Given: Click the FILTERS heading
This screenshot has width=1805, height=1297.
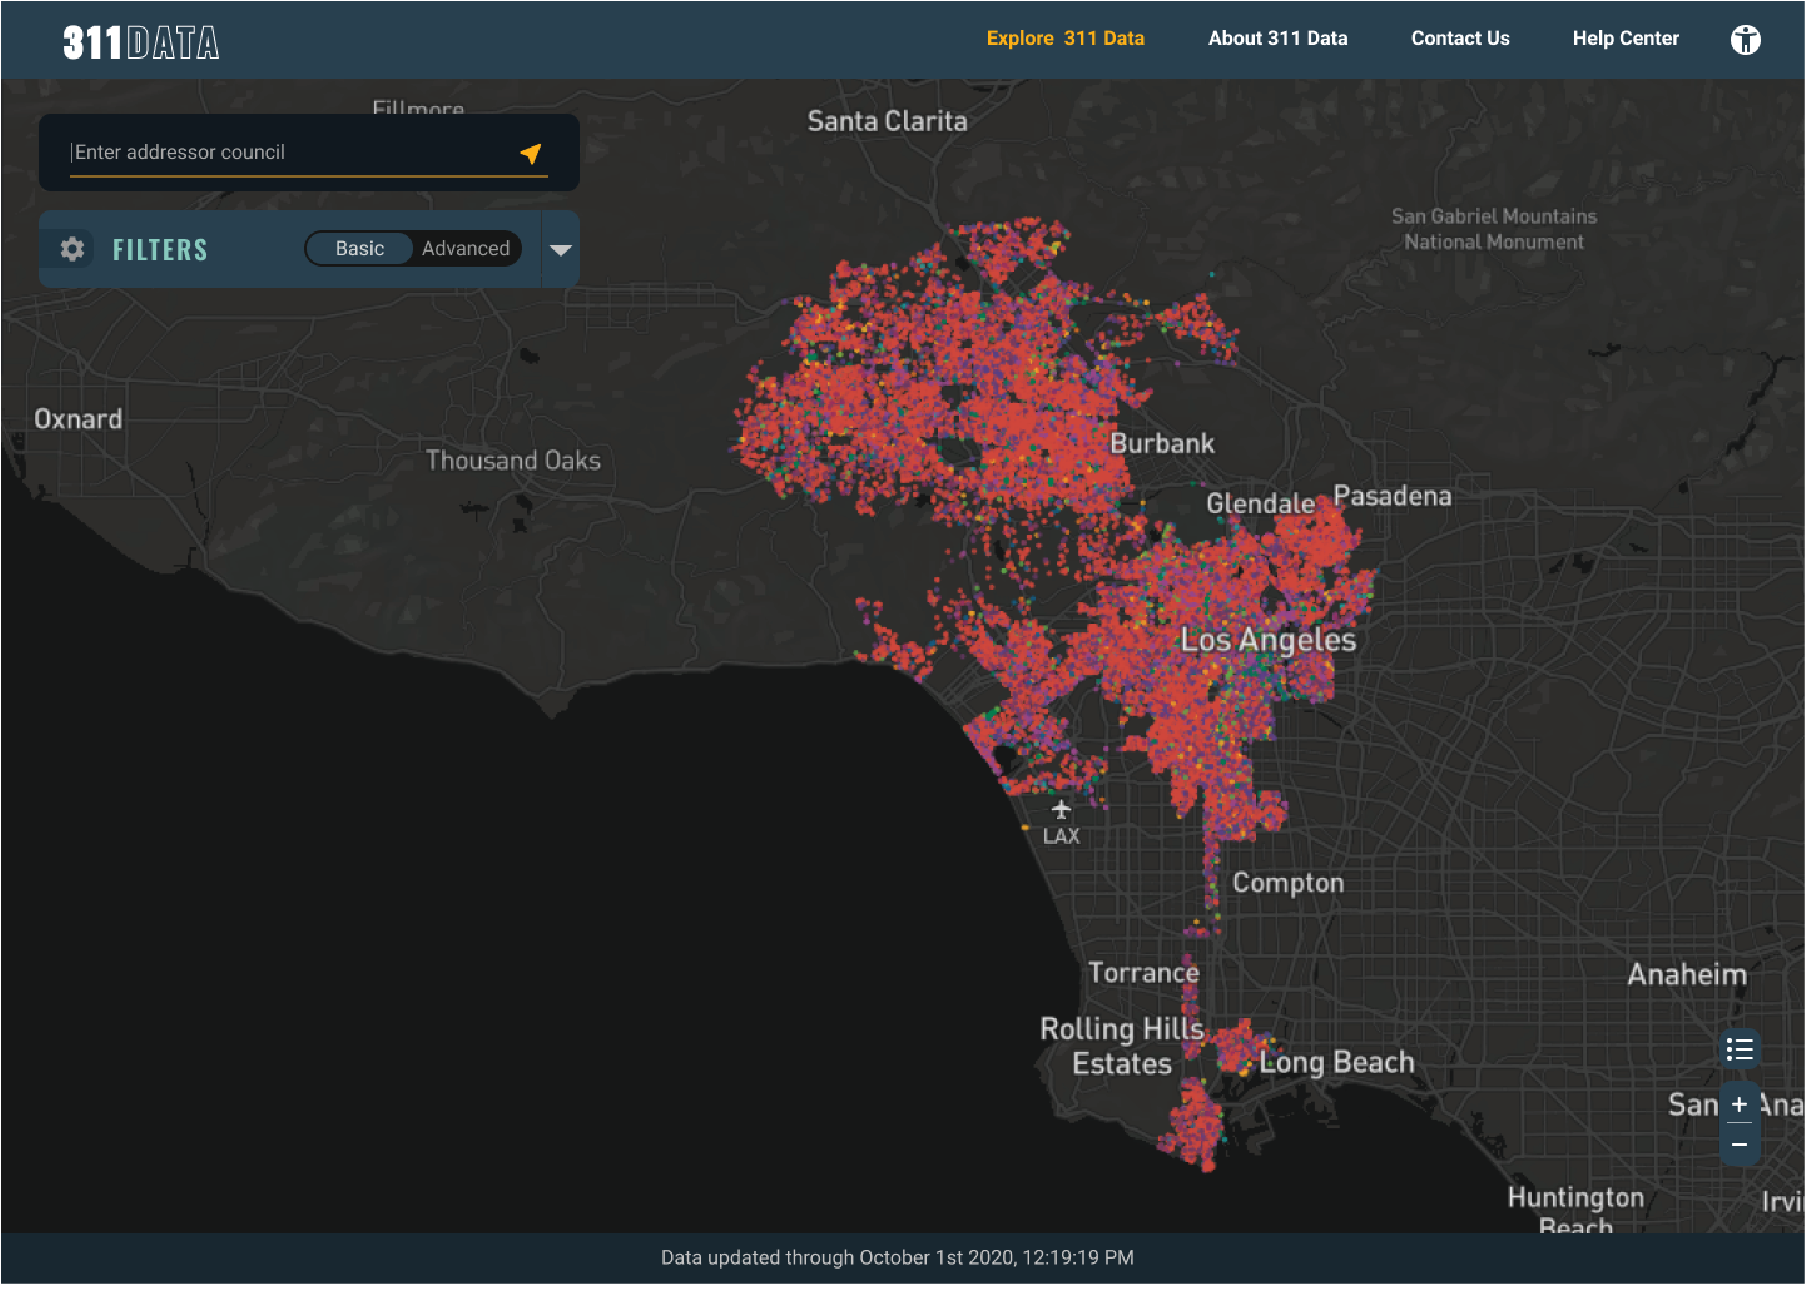Looking at the screenshot, I should point(160,249).
